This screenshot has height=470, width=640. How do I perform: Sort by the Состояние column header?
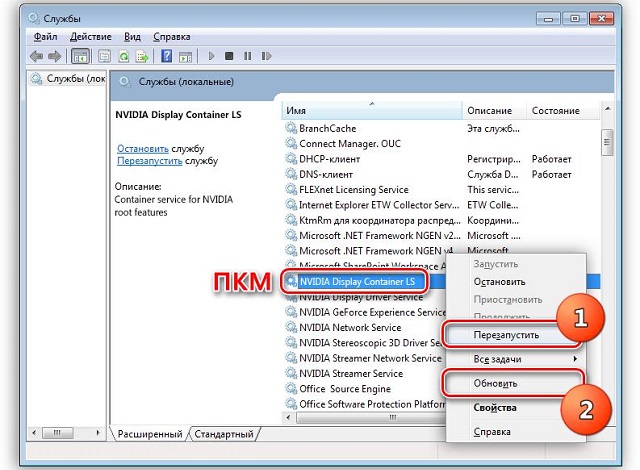[563, 110]
